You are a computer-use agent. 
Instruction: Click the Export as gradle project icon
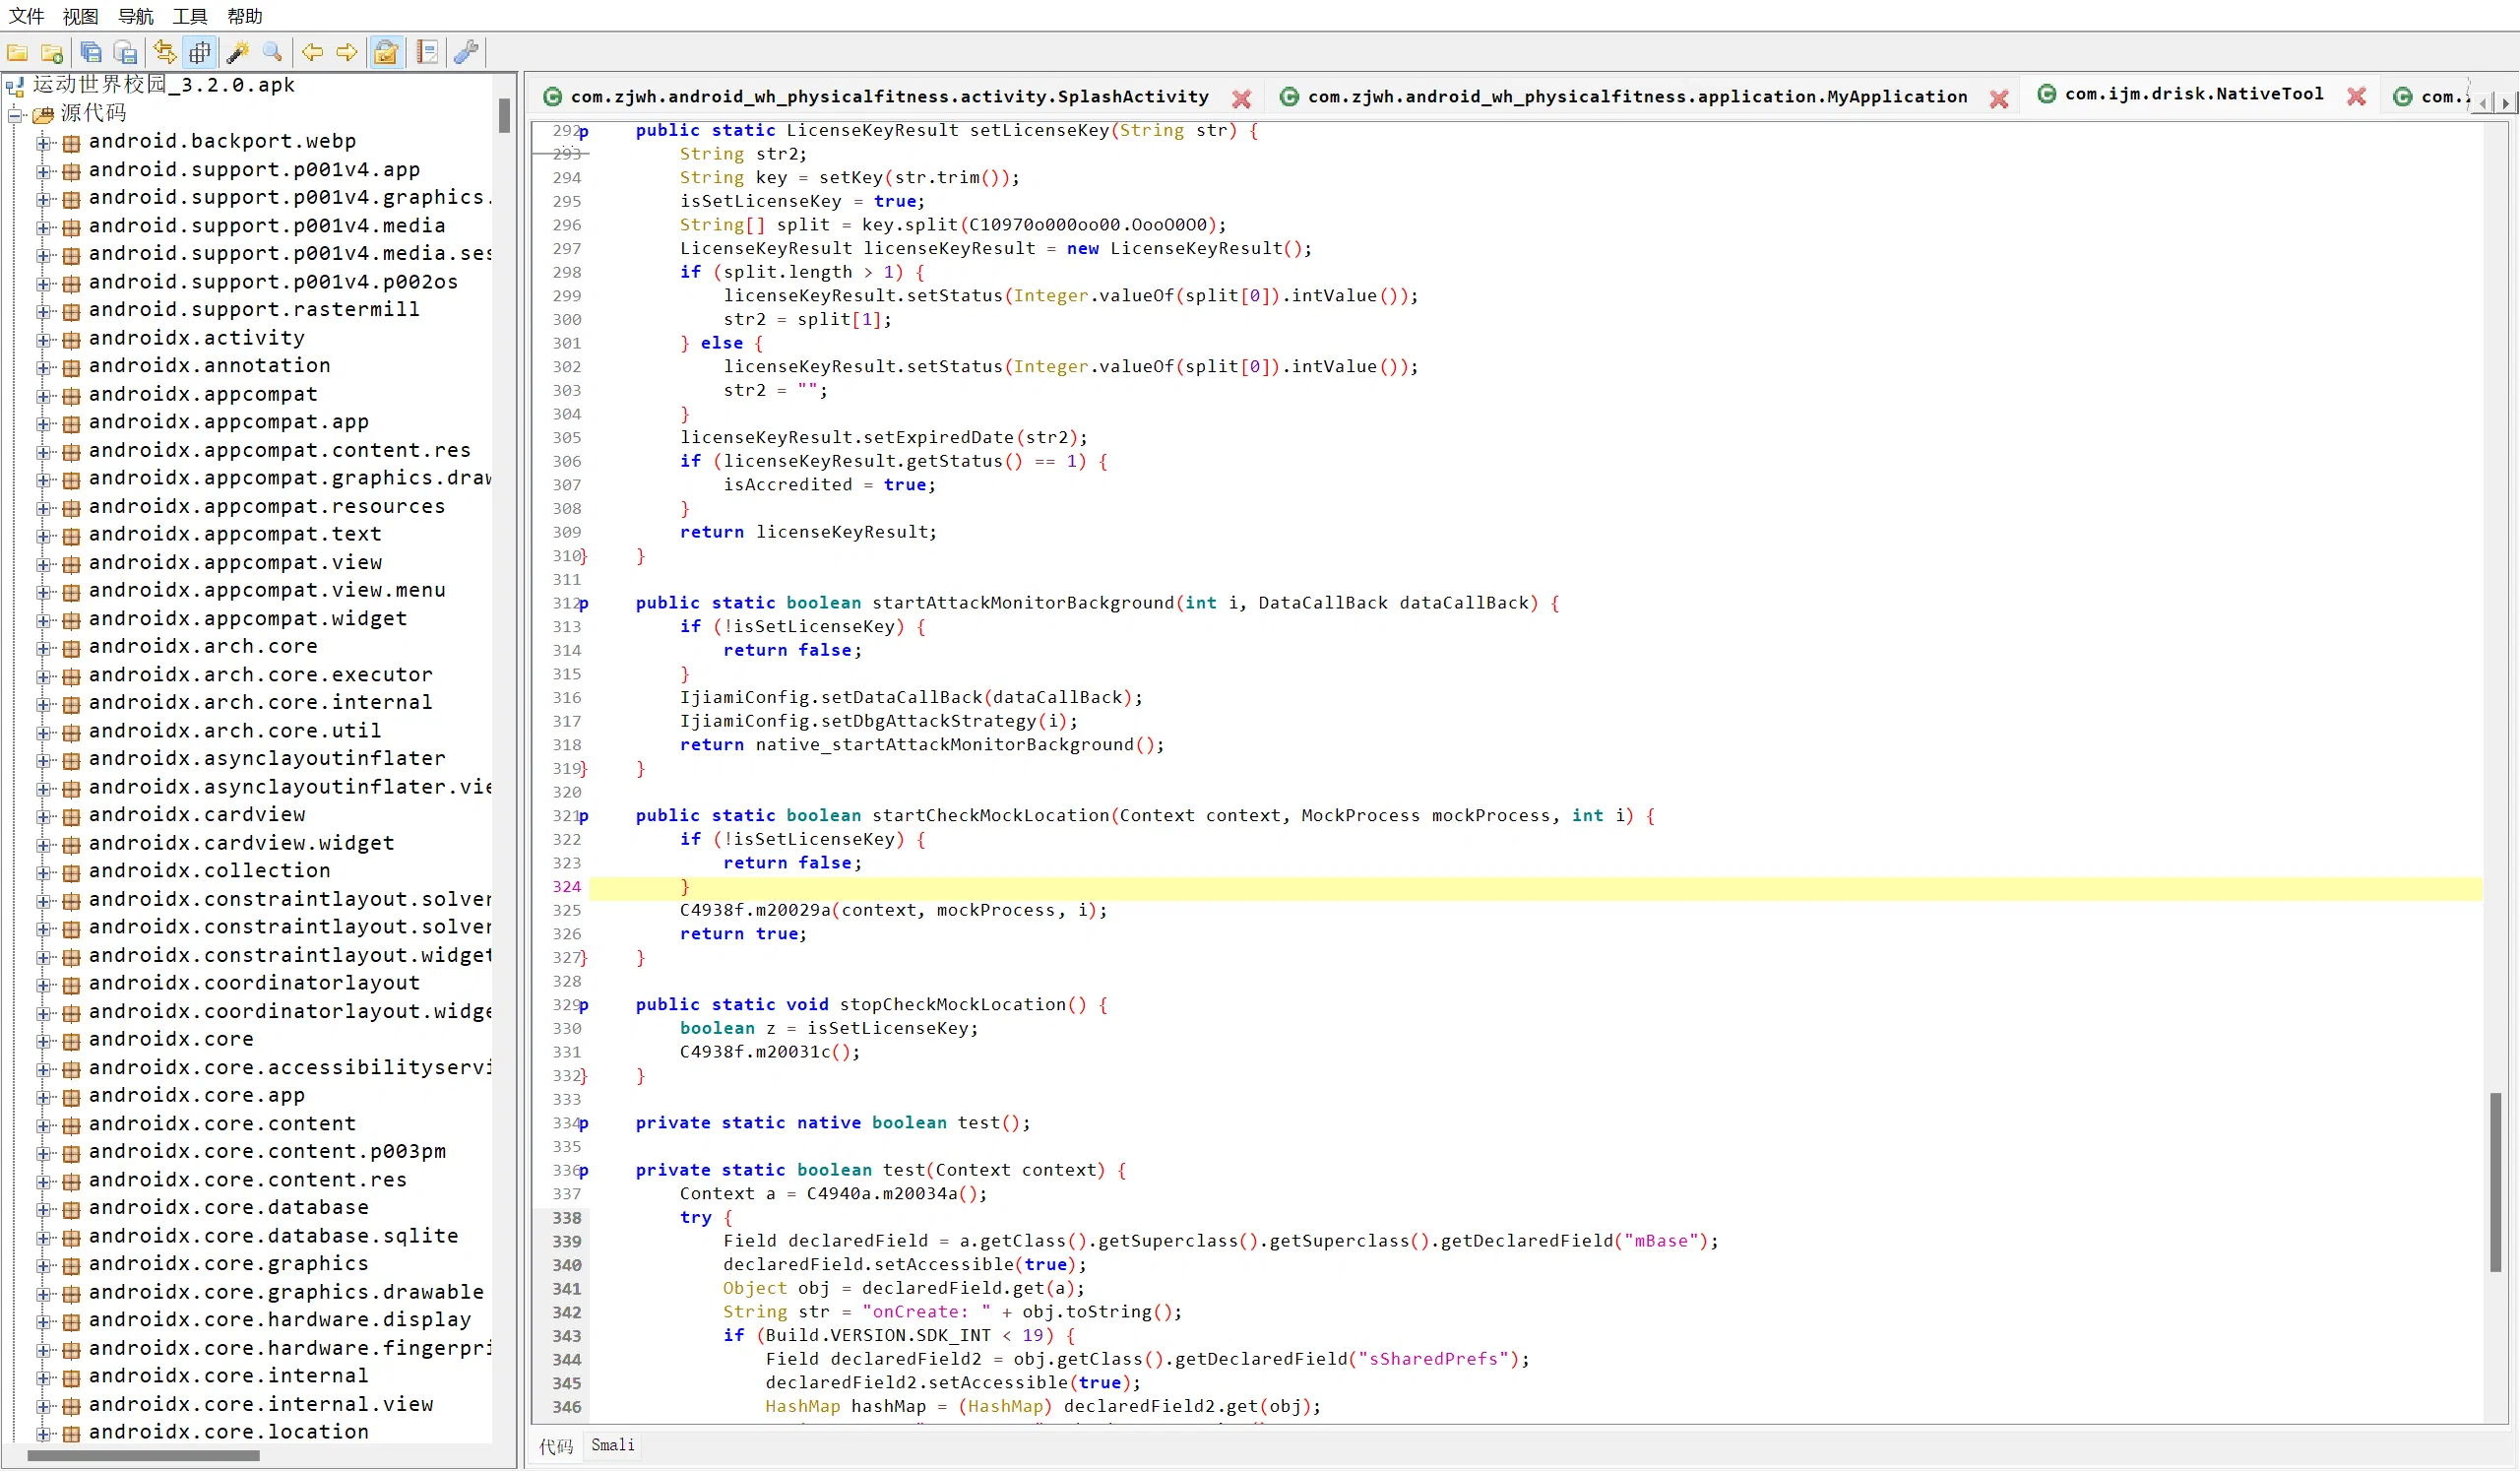pyautogui.click(x=126, y=52)
